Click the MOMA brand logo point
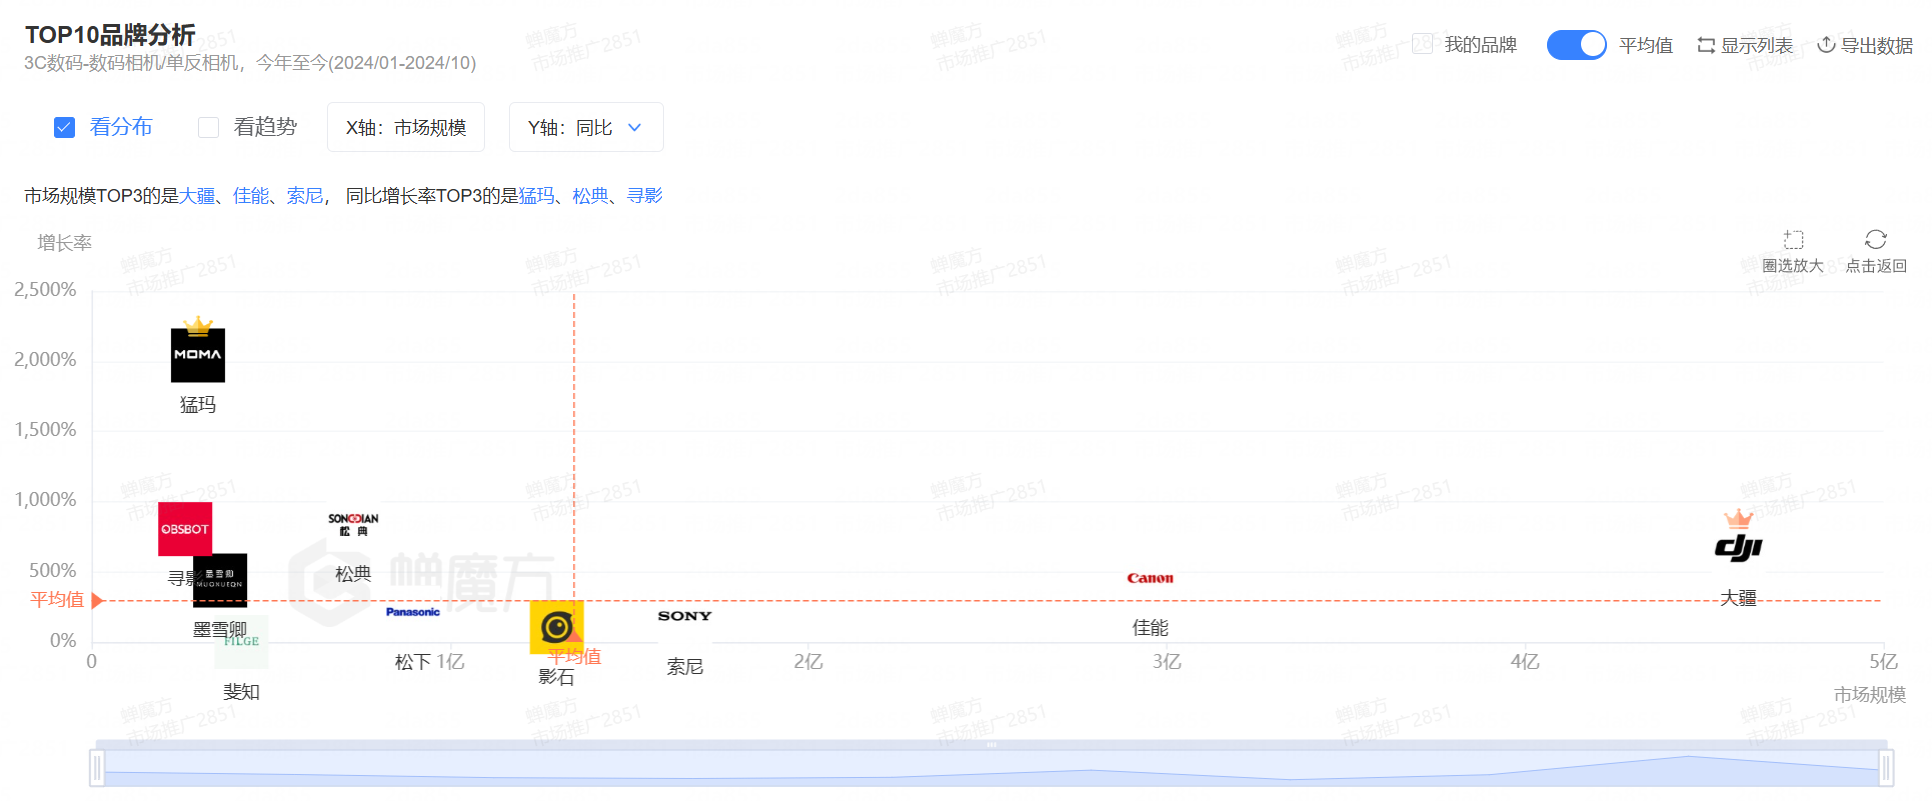Image resolution: width=1932 pixels, height=801 pixels. (x=198, y=355)
